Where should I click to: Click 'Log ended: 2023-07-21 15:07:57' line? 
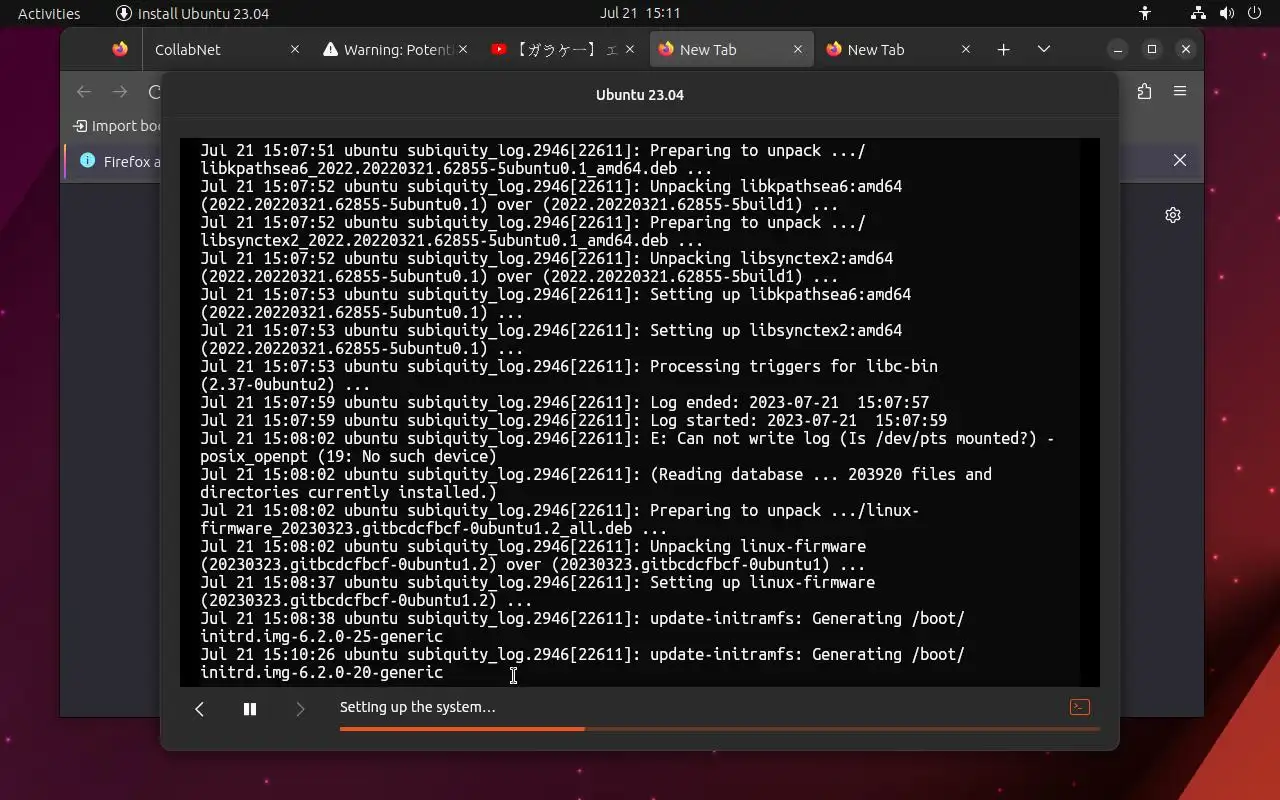[x=565, y=403]
